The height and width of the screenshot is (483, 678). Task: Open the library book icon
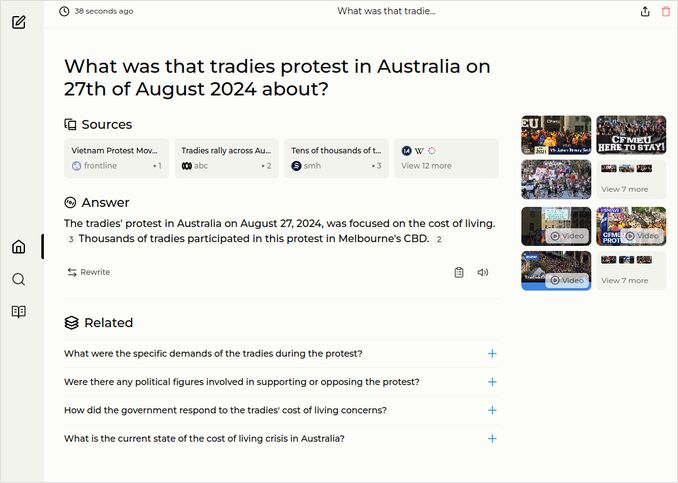click(x=18, y=311)
